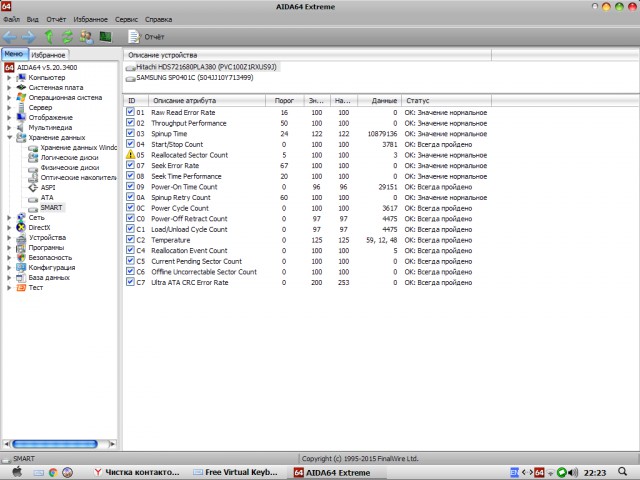Switch to the Меню tab

[x=14, y=54]
